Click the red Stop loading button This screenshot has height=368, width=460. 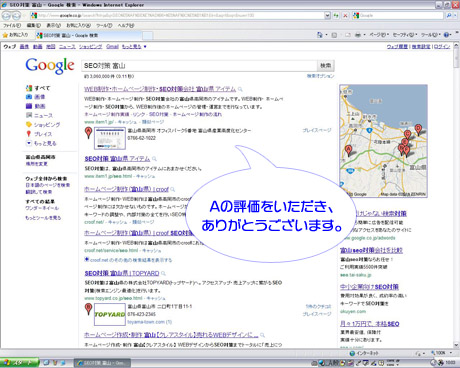click(345, 15)
